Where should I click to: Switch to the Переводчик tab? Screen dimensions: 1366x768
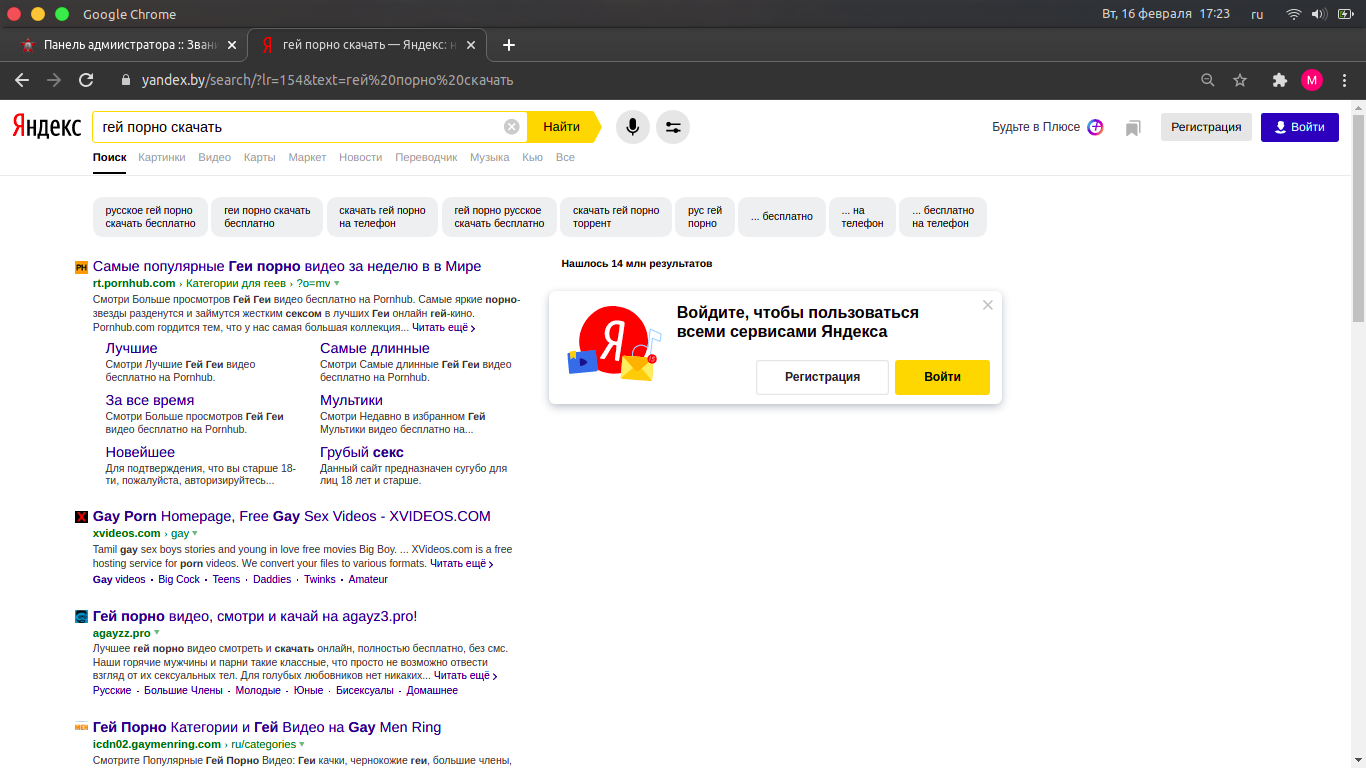(426, 157)
